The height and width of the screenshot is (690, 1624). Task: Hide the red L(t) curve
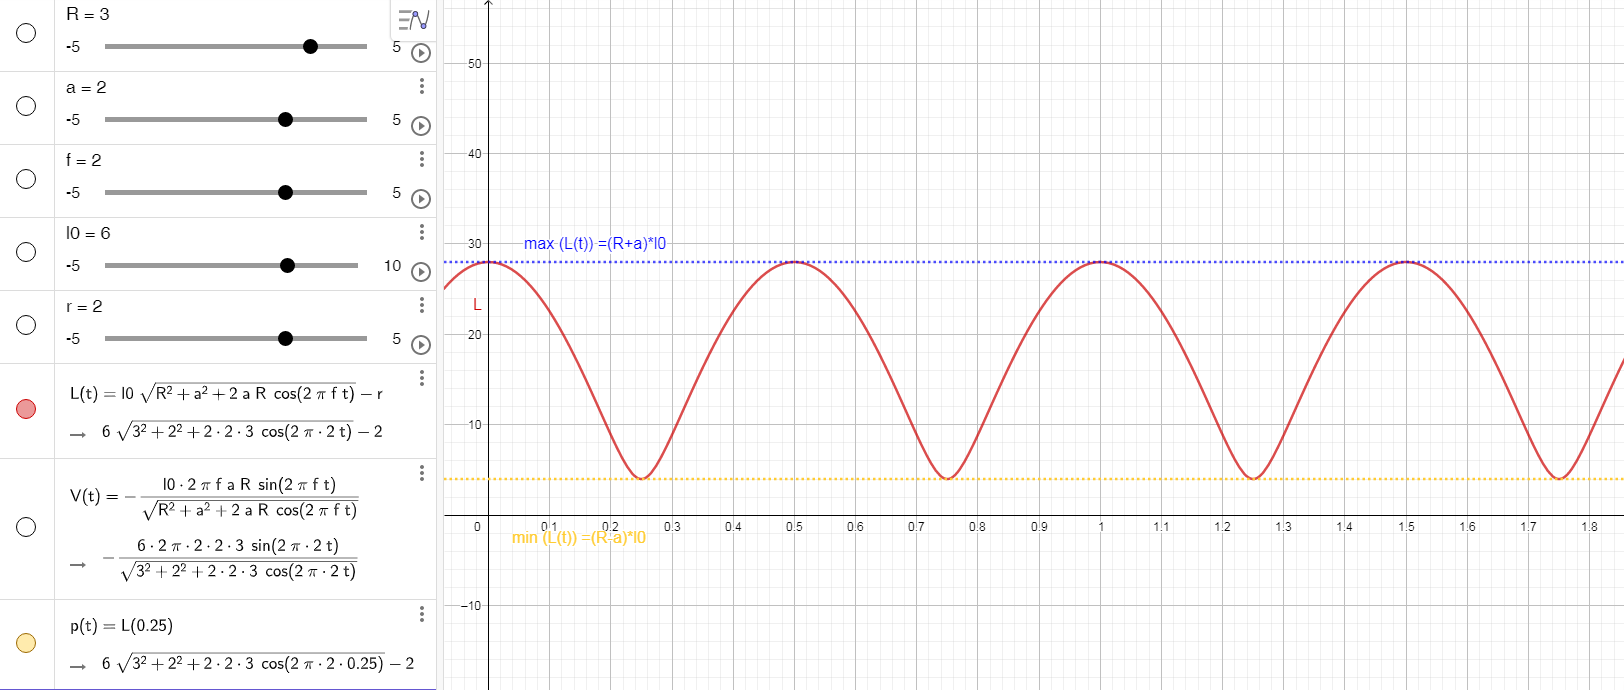coord(26,409)
